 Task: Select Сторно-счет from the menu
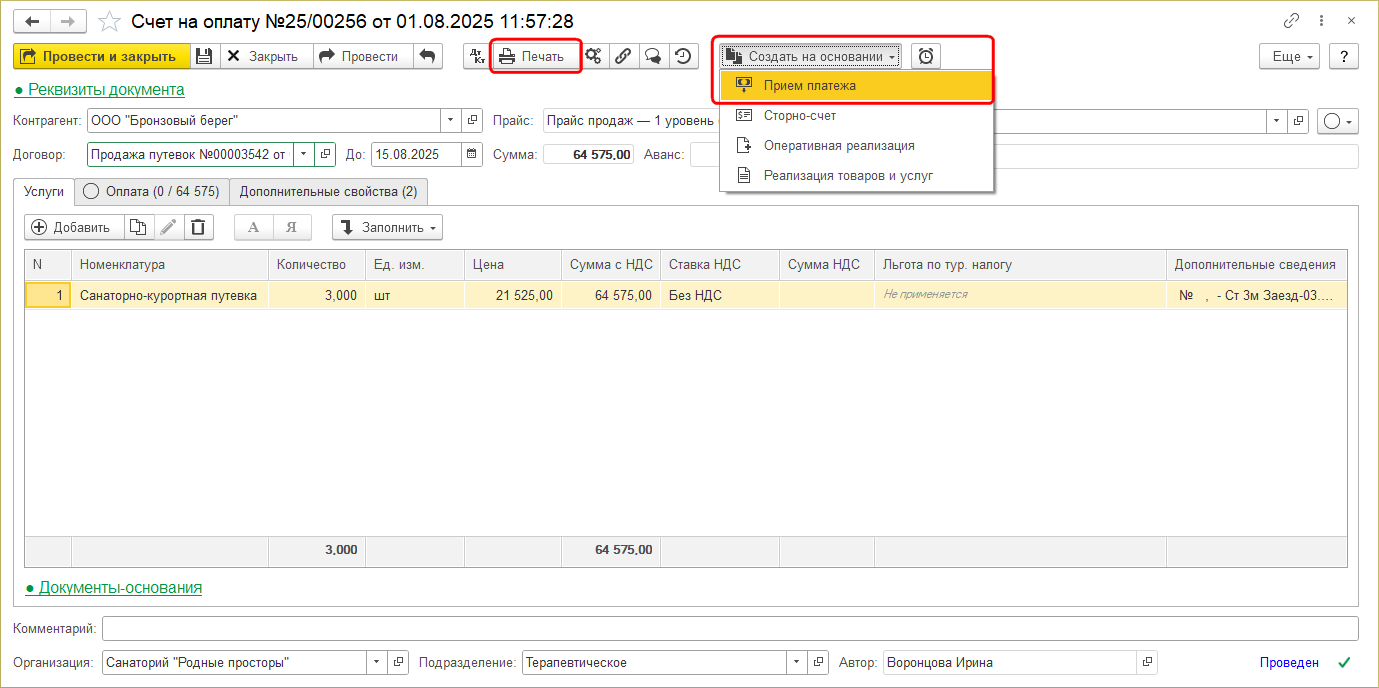[799, 115]
